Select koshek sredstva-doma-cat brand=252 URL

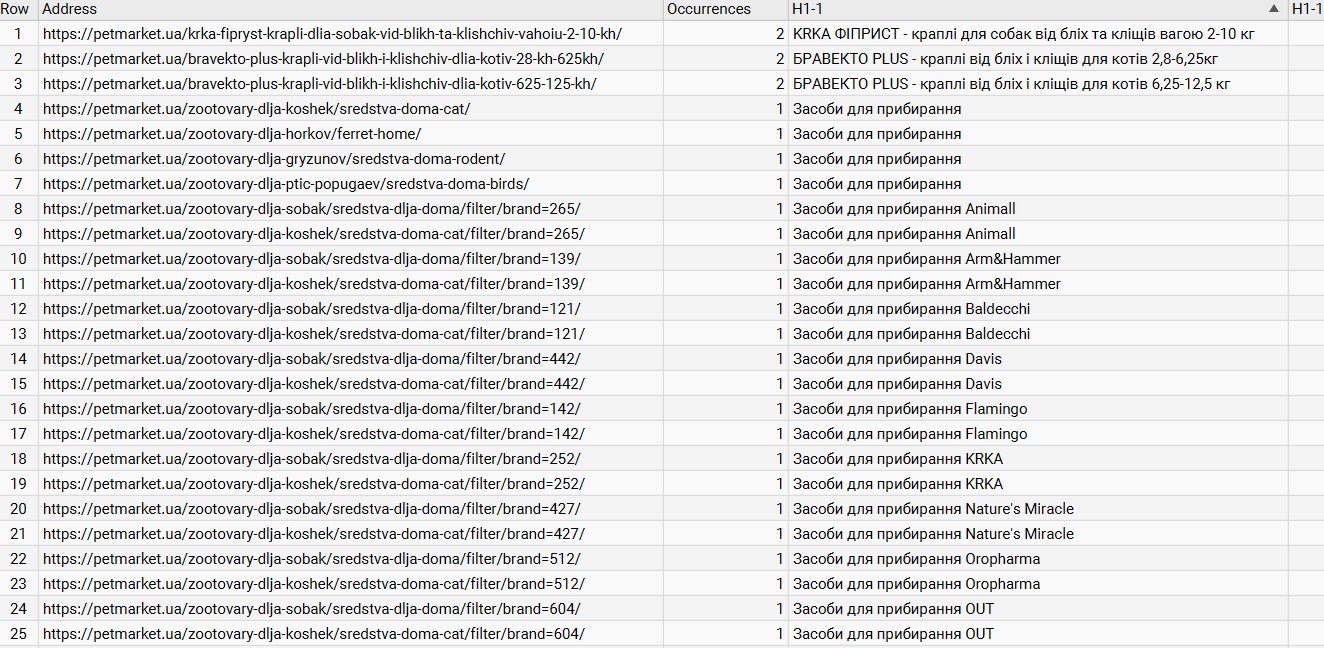[x=350, y=483]
